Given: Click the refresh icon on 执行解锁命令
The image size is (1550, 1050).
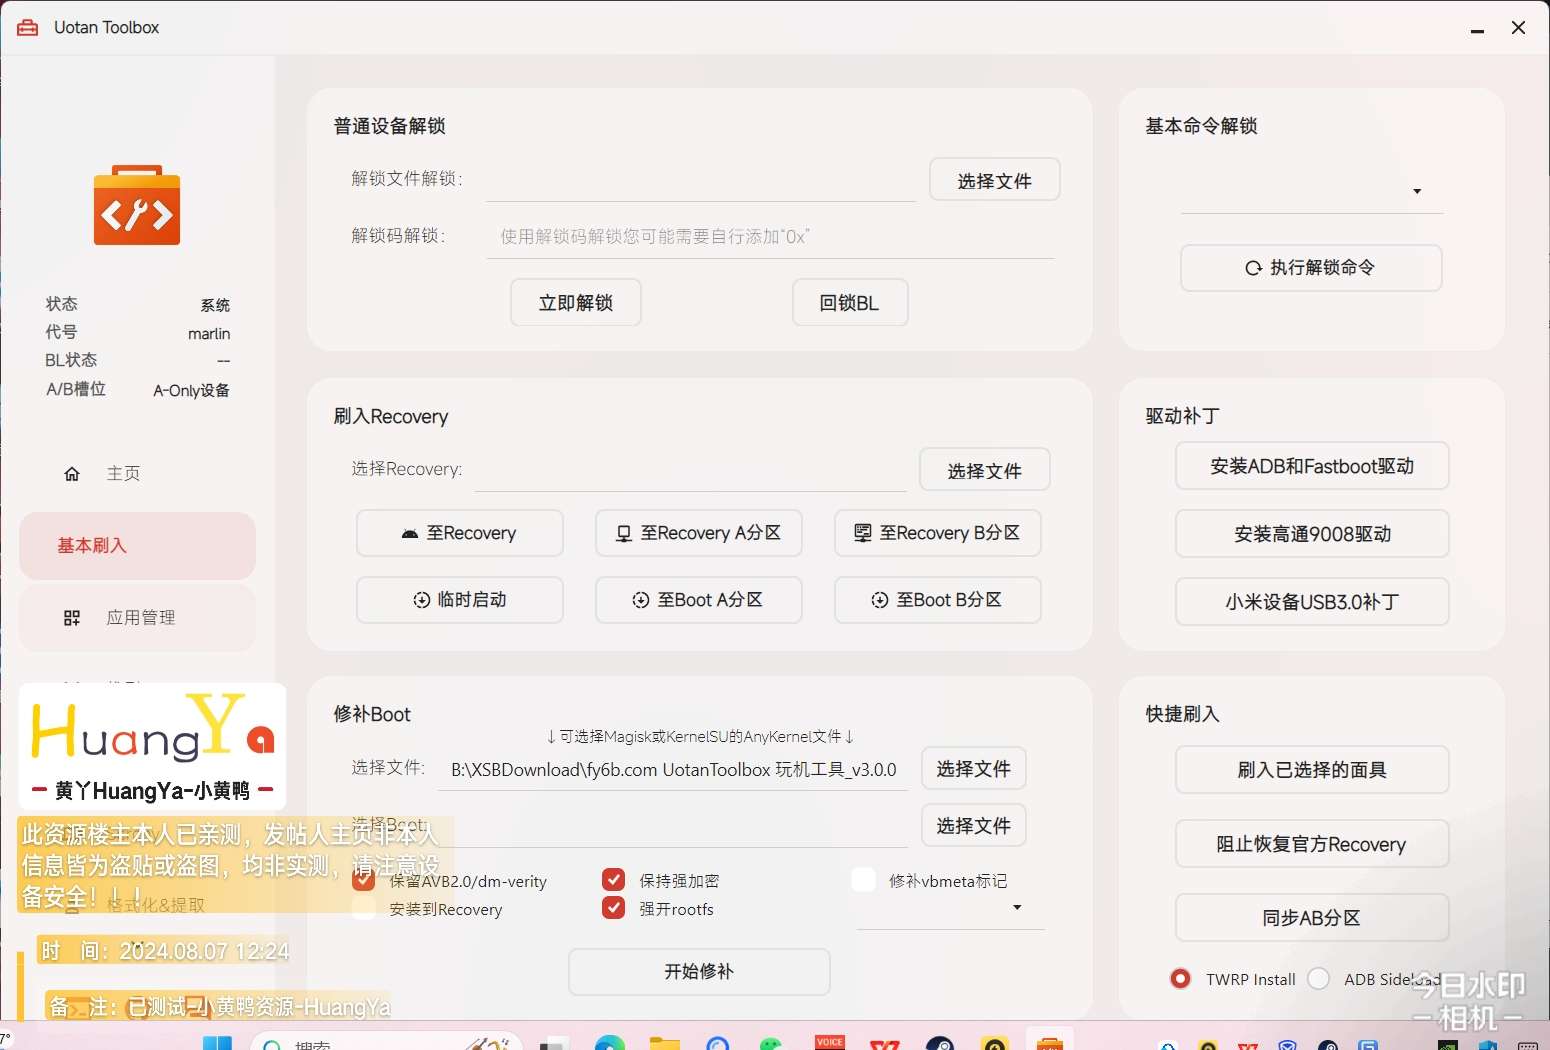Looking at the screenshot, I should click(x=1253, y=268).
